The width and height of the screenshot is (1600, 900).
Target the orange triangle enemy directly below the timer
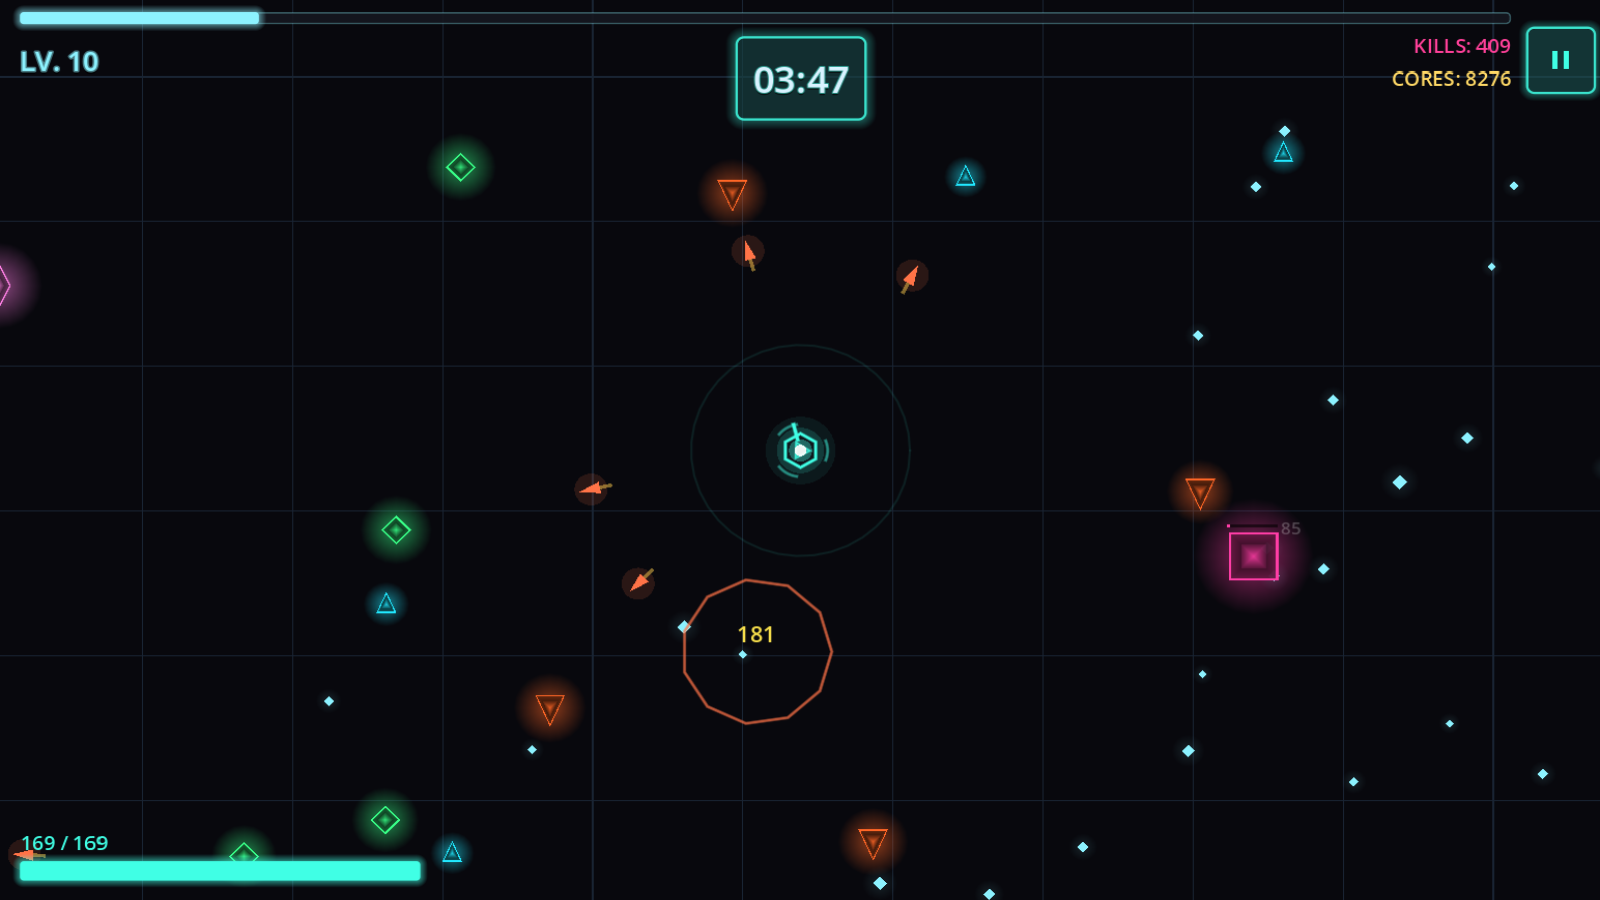pos(732,194)
